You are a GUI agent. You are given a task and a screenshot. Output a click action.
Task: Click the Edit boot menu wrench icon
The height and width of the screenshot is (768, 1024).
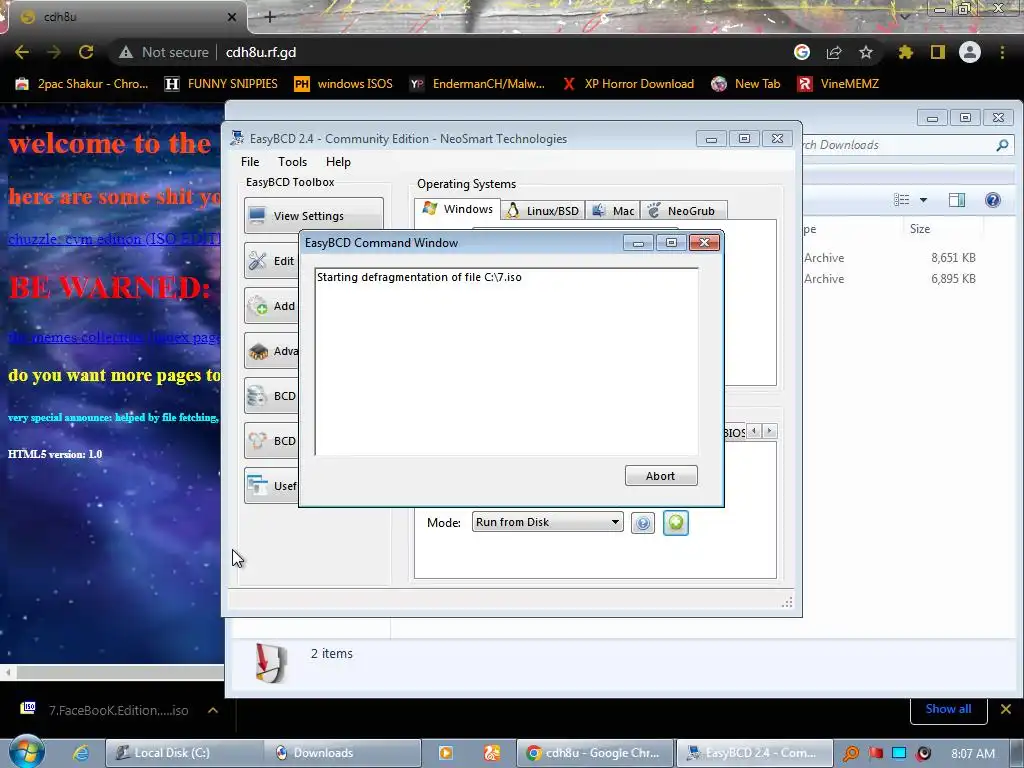257,261
